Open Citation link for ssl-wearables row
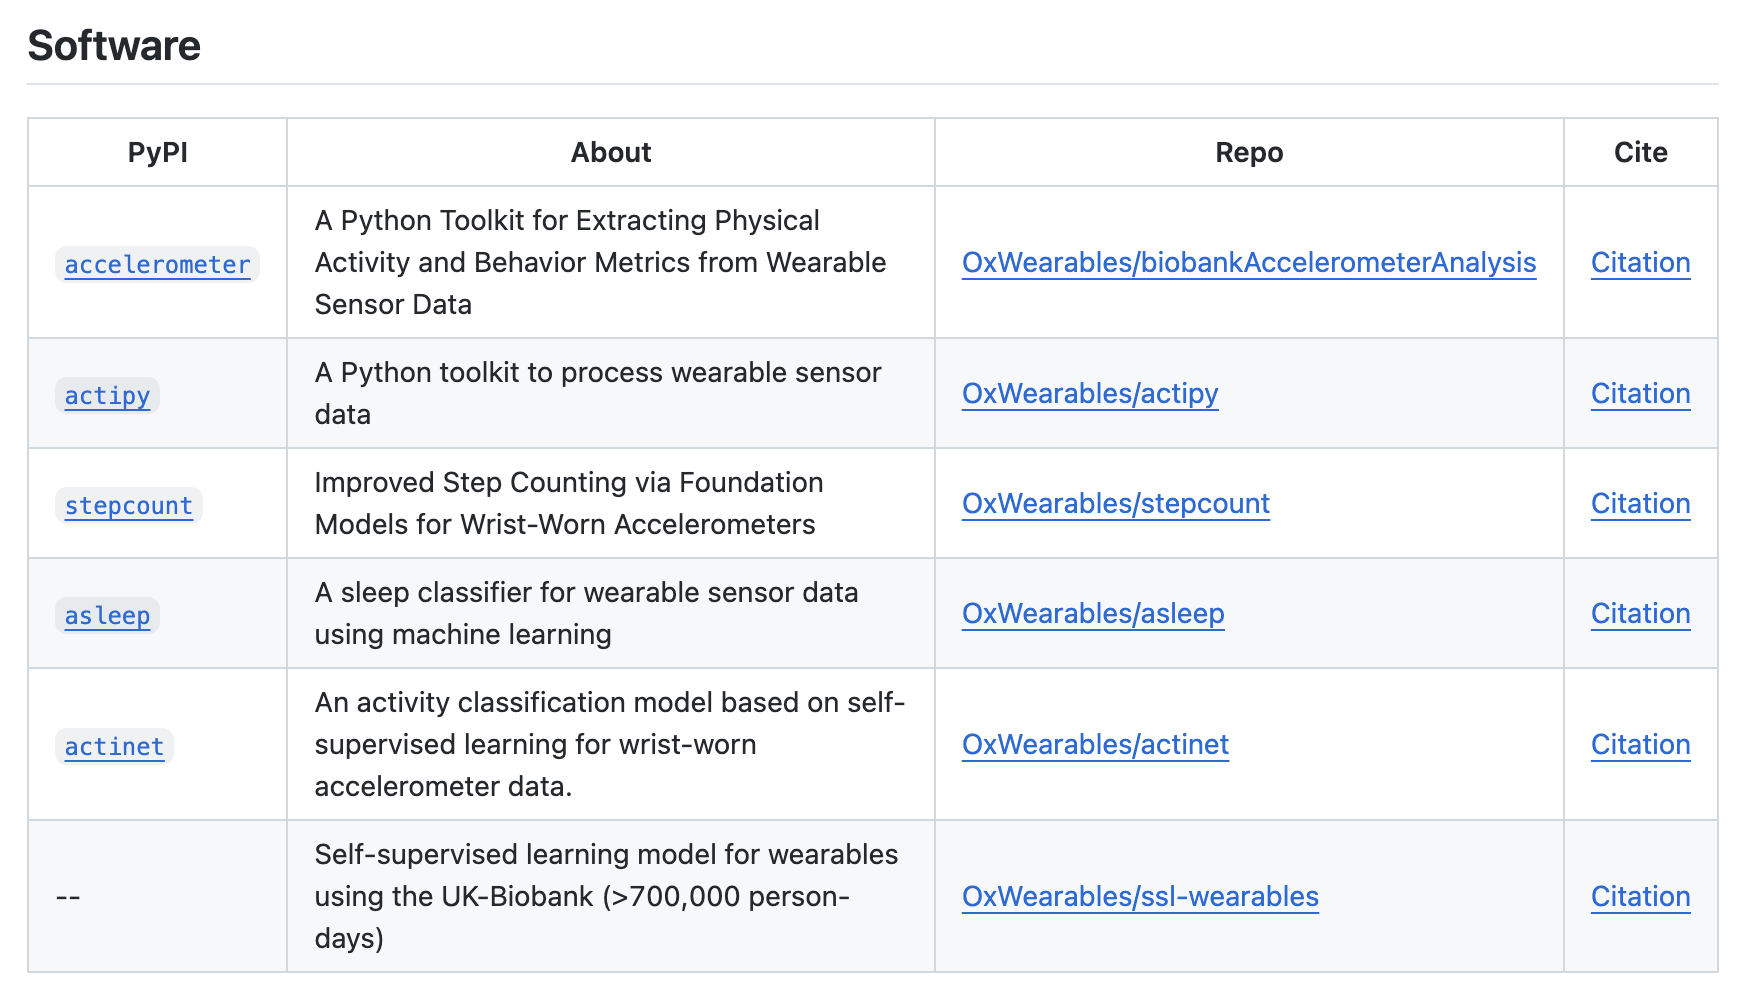The height and width of the screenshot is (994, 1742). point(1640,897)
